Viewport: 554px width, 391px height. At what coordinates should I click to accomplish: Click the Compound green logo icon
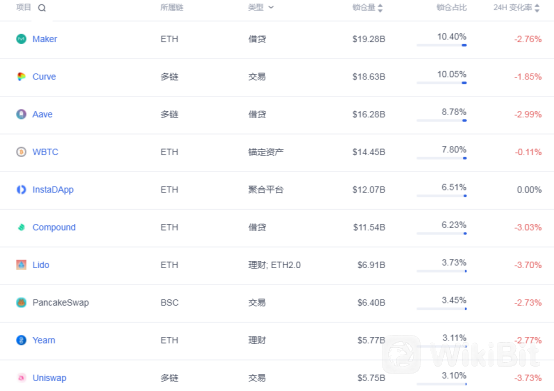tap(21, 227)
